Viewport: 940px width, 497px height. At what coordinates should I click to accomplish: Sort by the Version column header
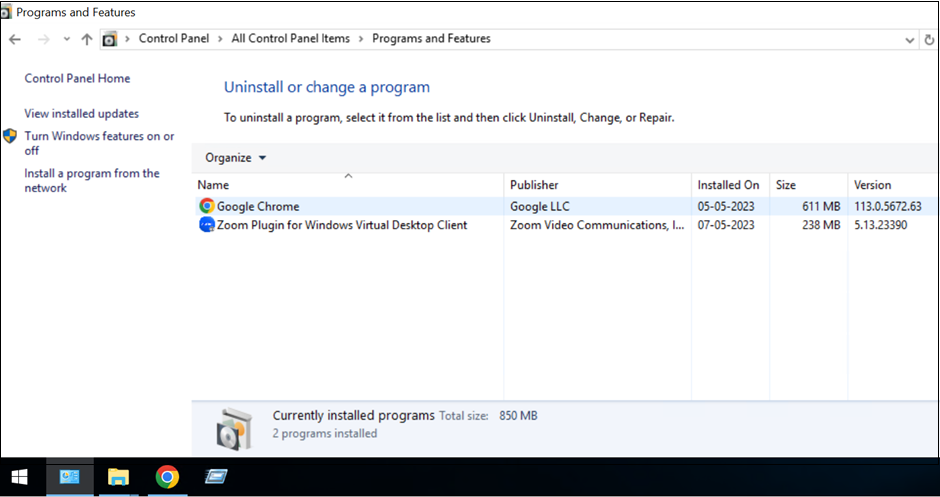(893, 185)
